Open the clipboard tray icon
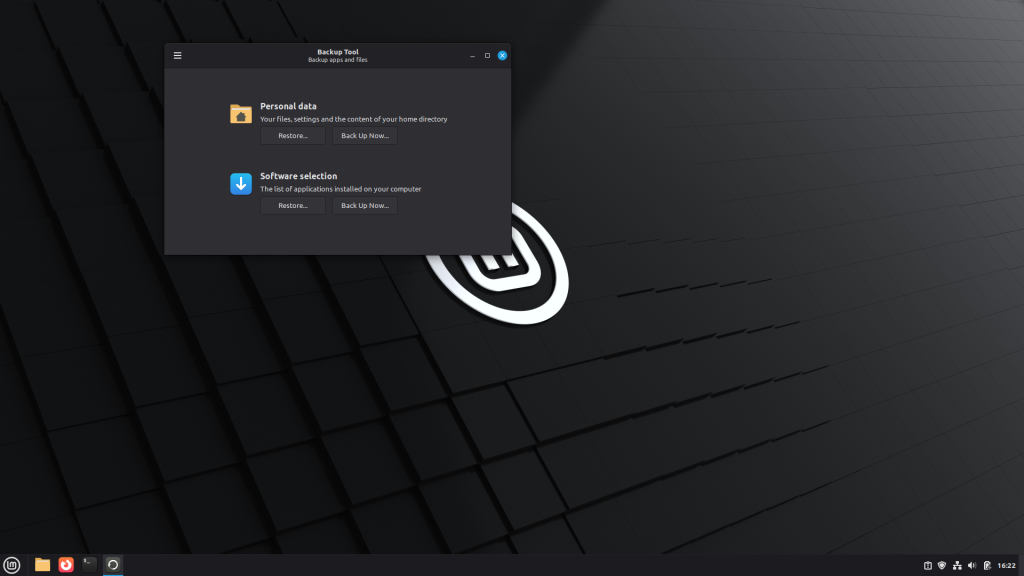1024x576 pixels. click(x=927, y=566)
